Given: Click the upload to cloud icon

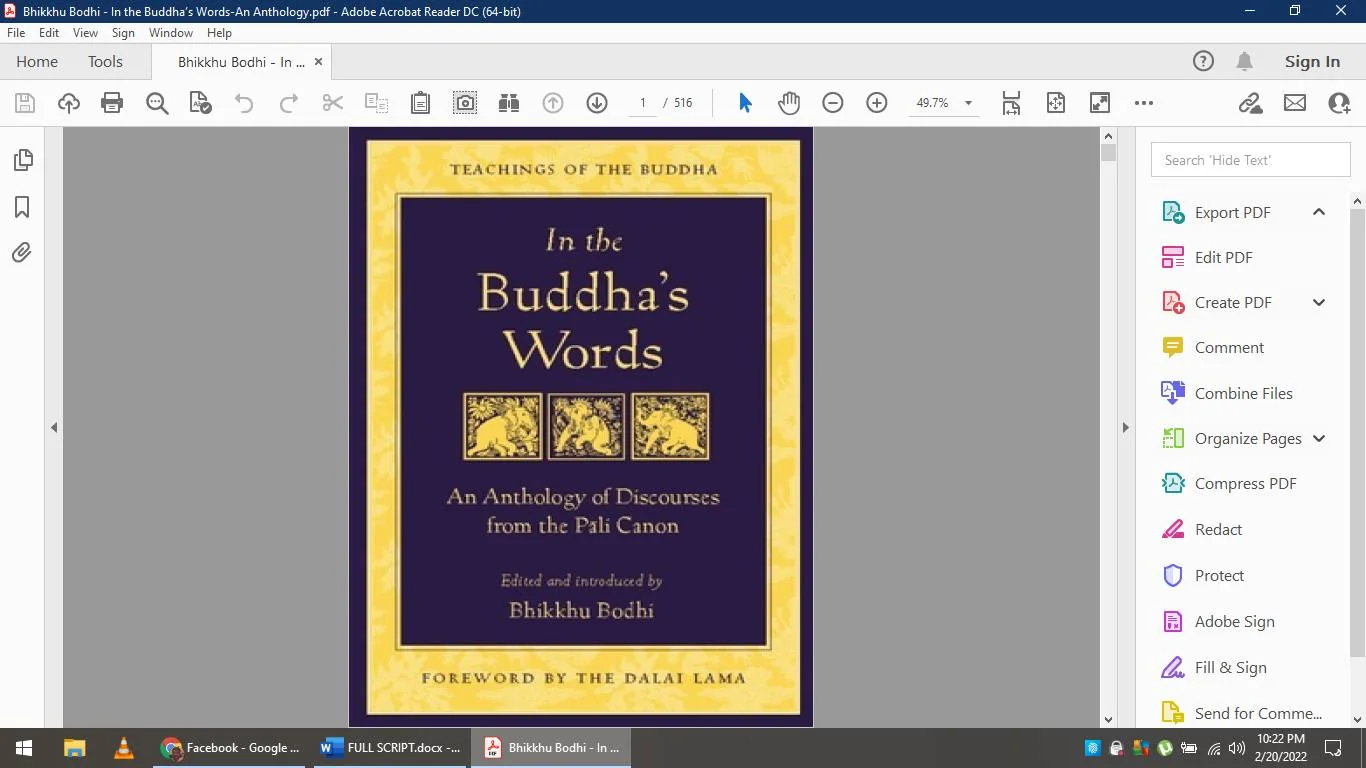Looking at the screenshot, I should pyautogui.click(x=69, y=103).
